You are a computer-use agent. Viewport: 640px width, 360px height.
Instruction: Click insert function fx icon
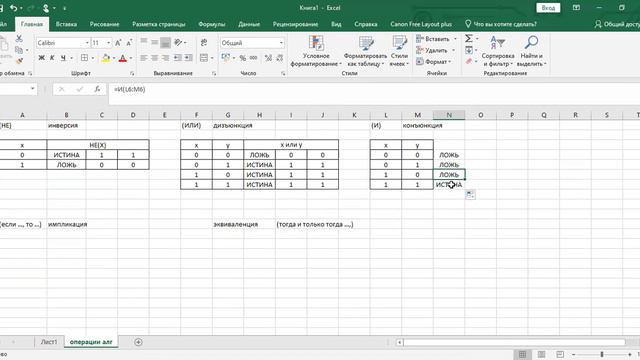97,89
